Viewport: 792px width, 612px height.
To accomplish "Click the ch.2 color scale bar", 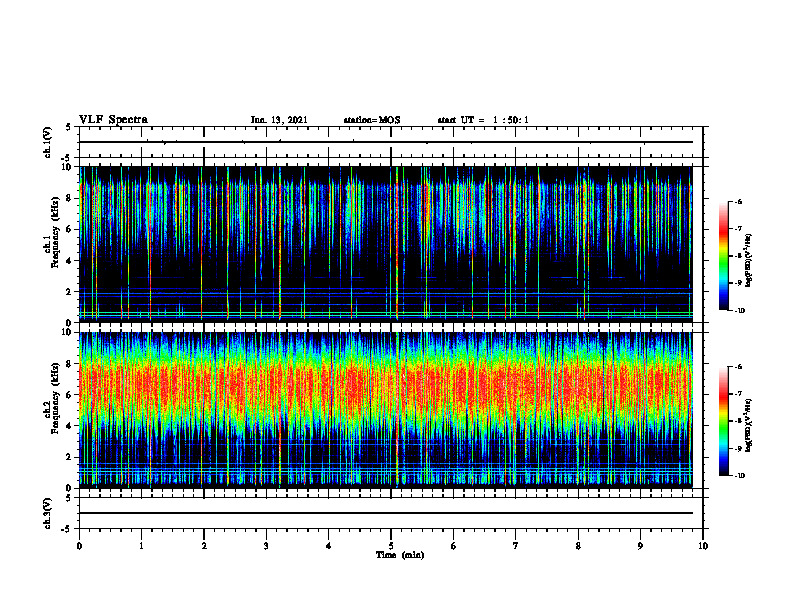I will (x=724, y=421).
